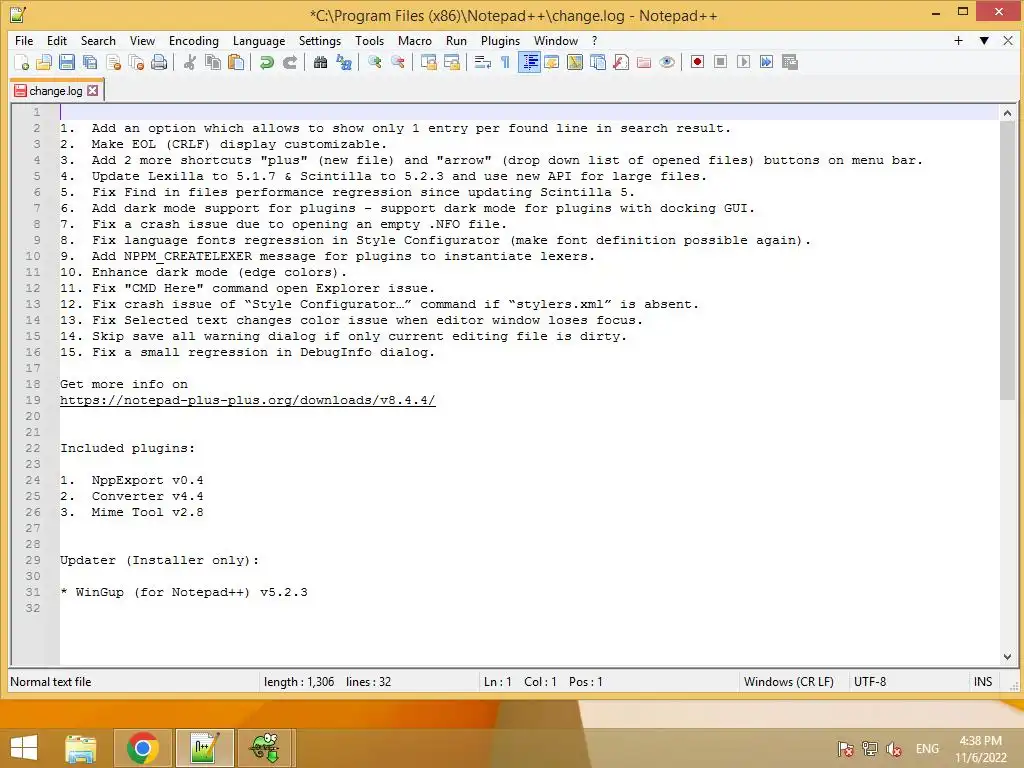
Task: Open the Function List toolbar icon
Action: (621, 62)
